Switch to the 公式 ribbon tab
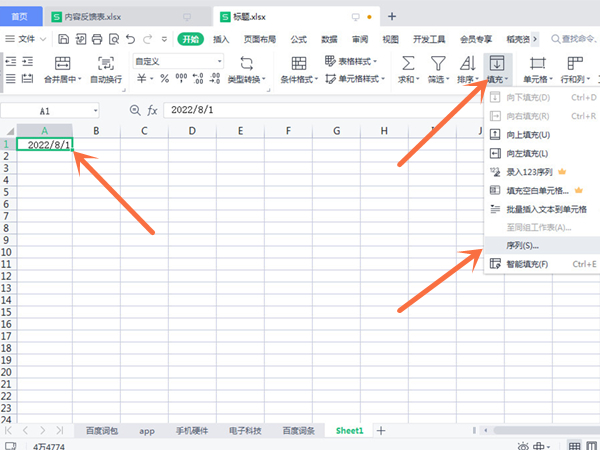This screenshot has width=600, height=450. pyautogui.click(x=298, y=39)
